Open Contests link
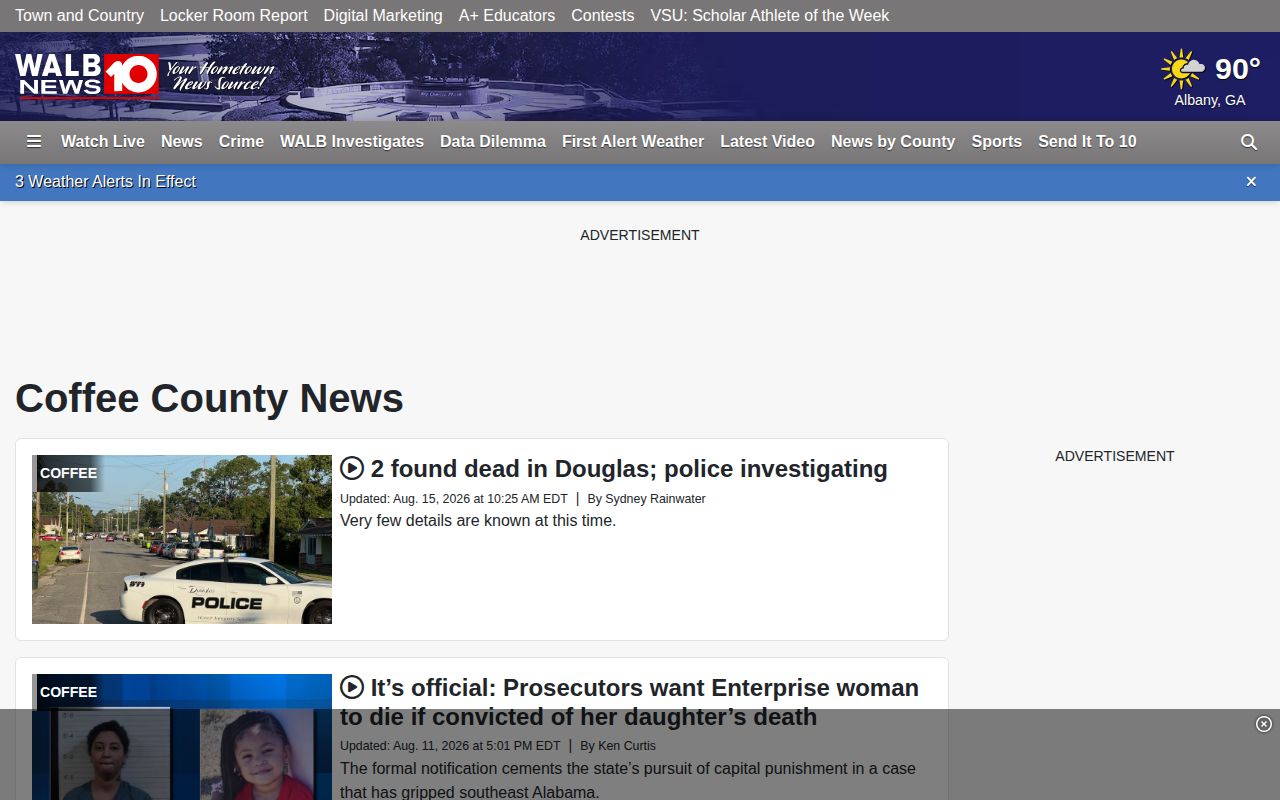The width and height of the screenshot is (1280, 800). tap(602, 15)
